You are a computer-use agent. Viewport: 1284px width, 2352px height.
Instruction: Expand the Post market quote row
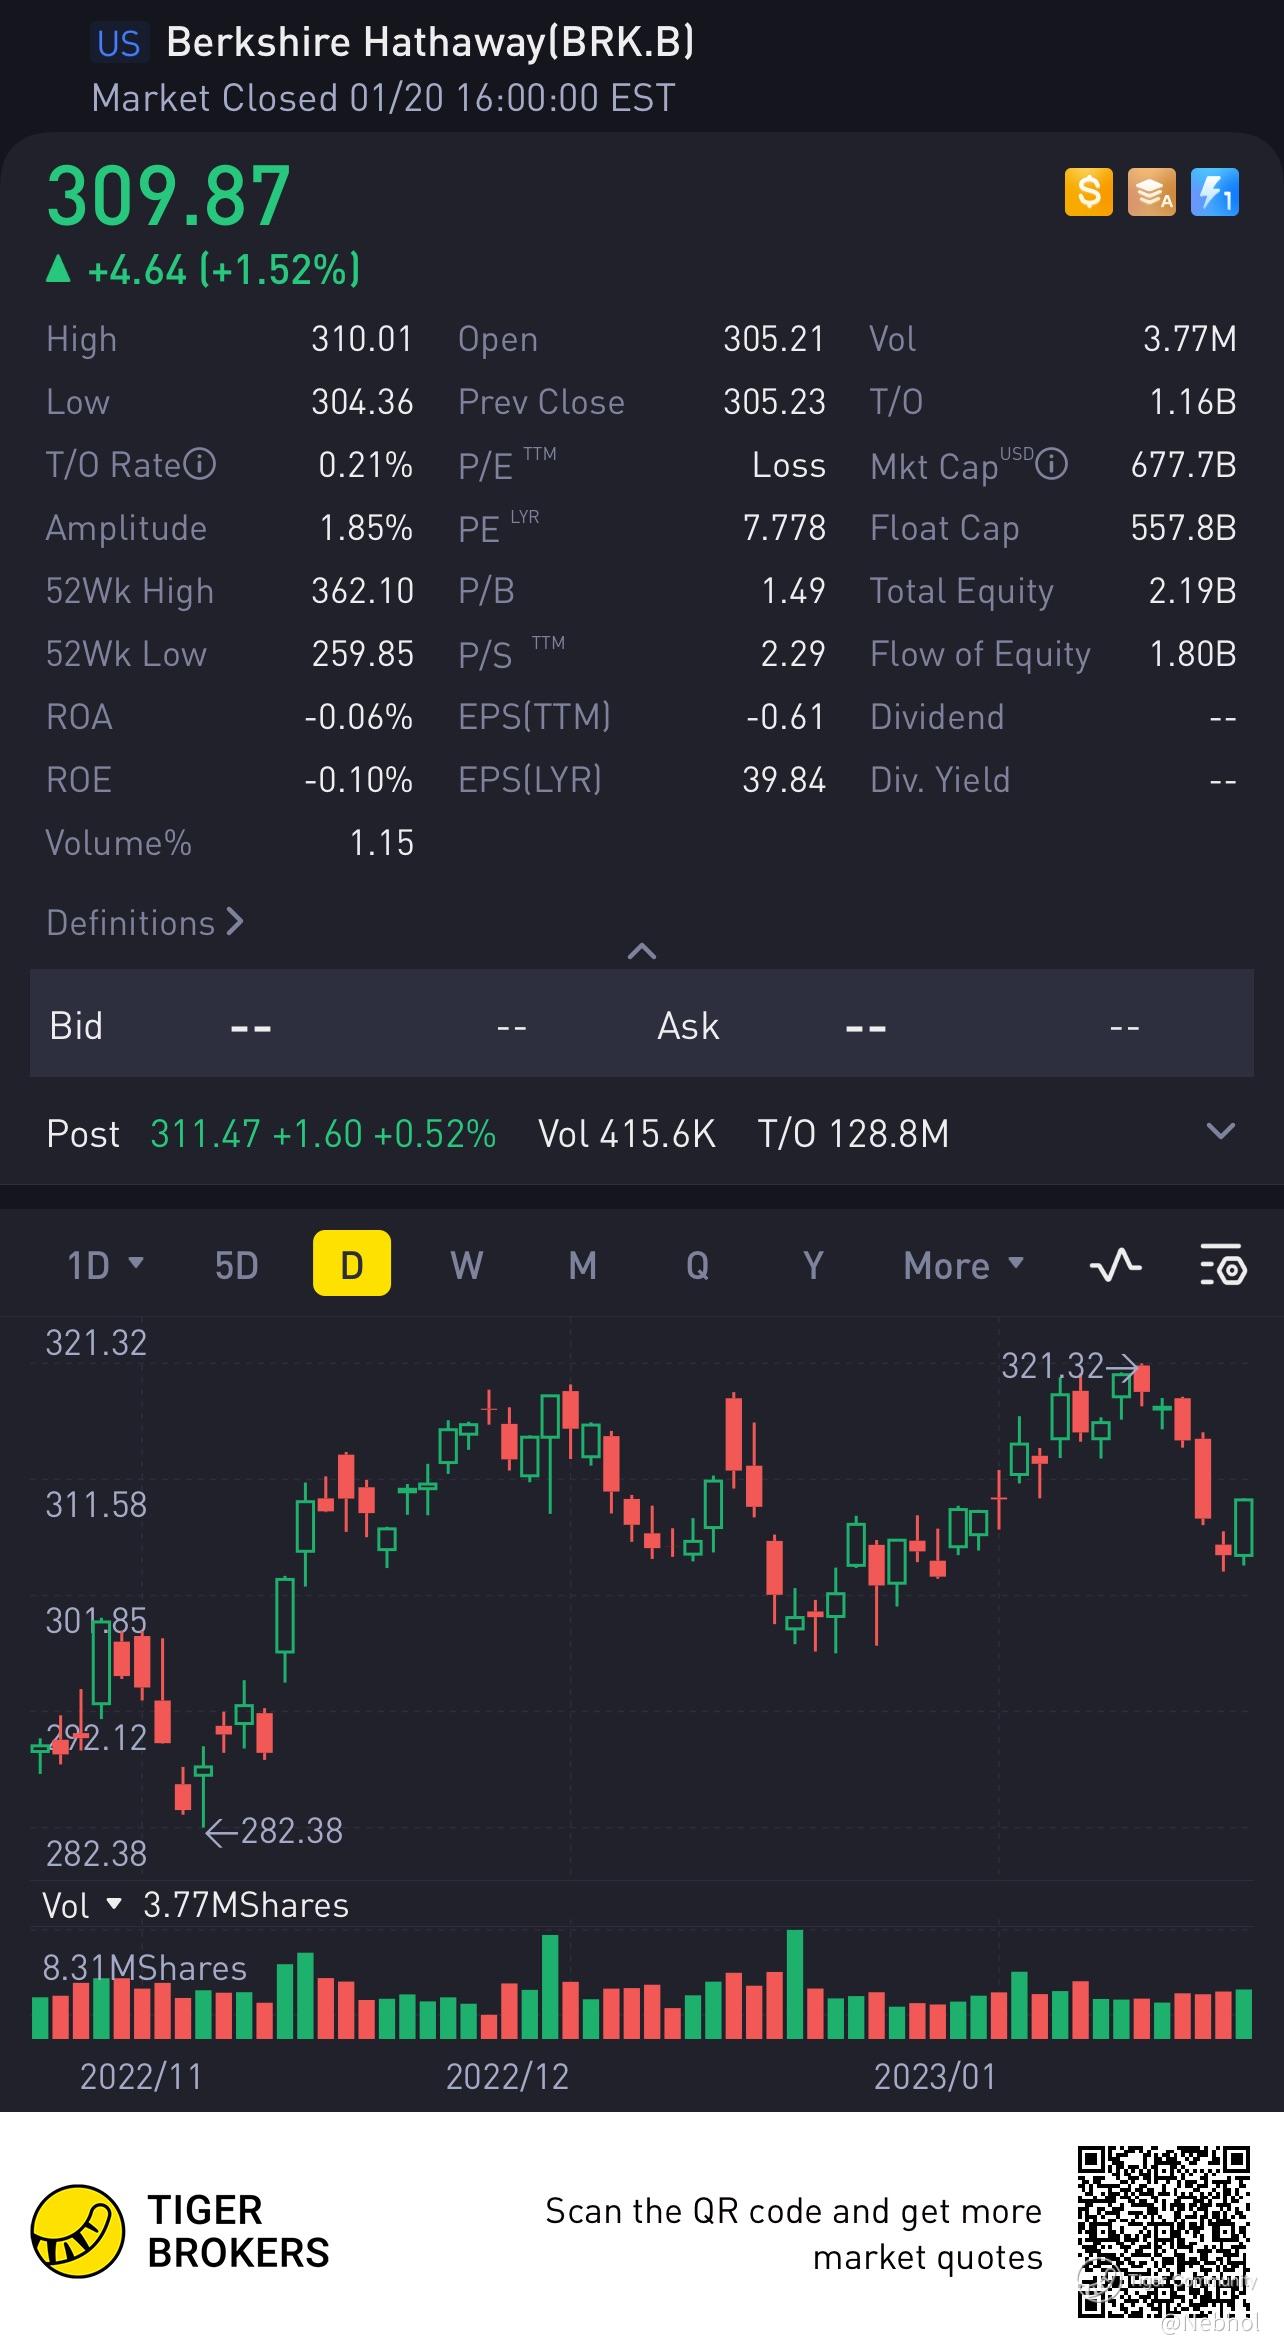click(x=1220, y=1132)
